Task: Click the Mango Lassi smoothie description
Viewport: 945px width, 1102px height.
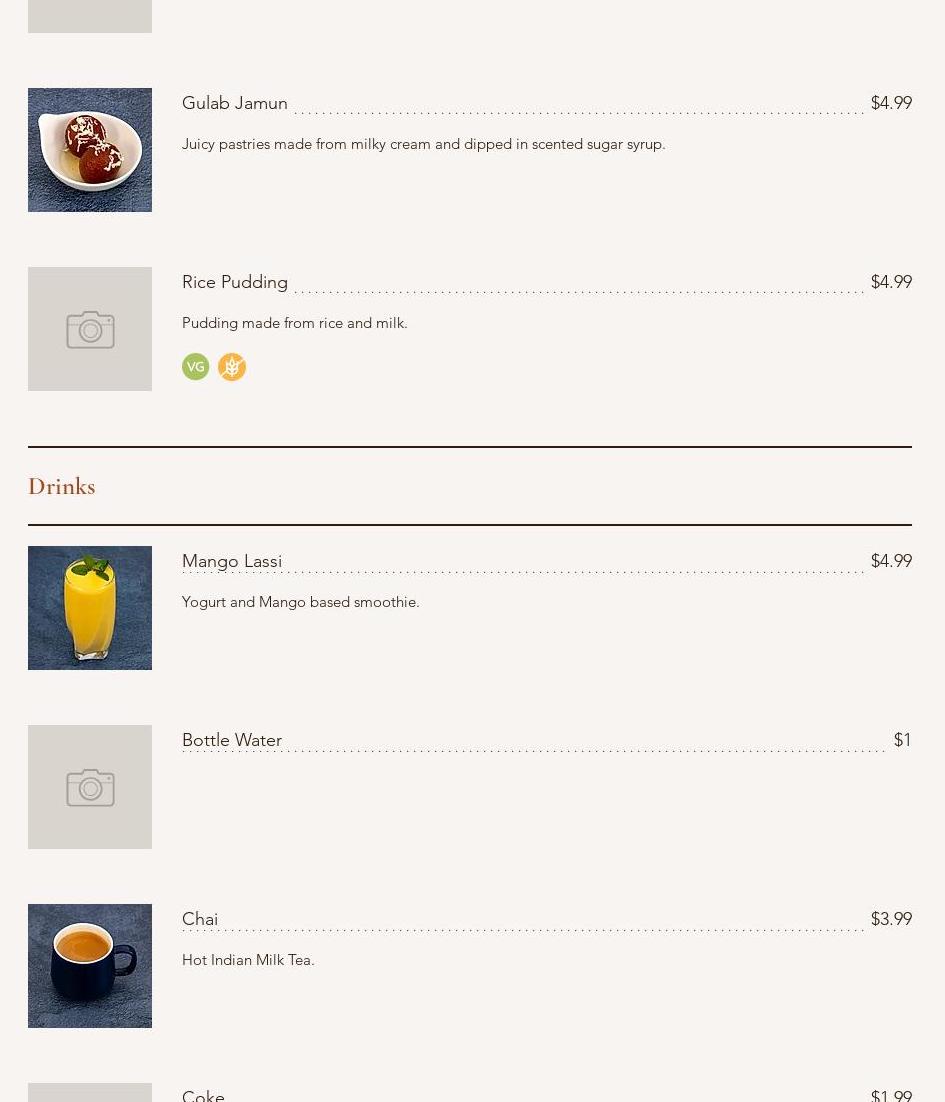Action: click(x=301, y=602)
